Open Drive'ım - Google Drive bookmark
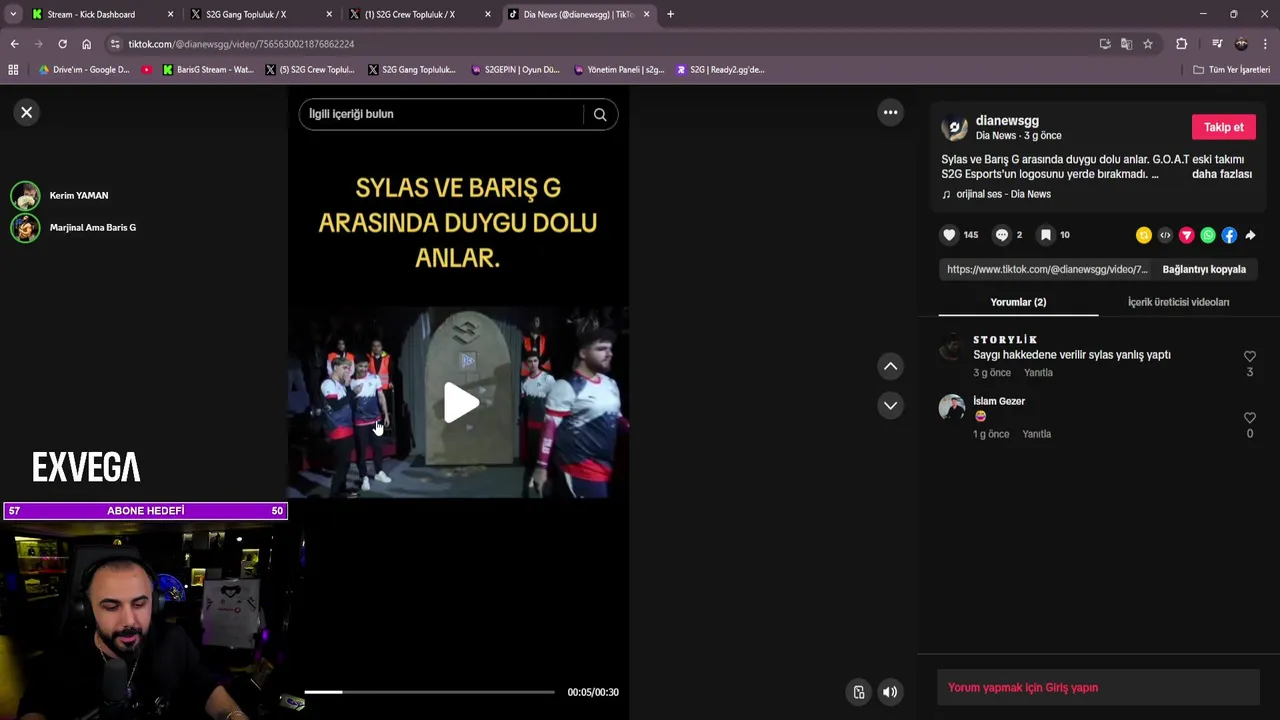The image size is (1280, 720). (x=84, y=70)
